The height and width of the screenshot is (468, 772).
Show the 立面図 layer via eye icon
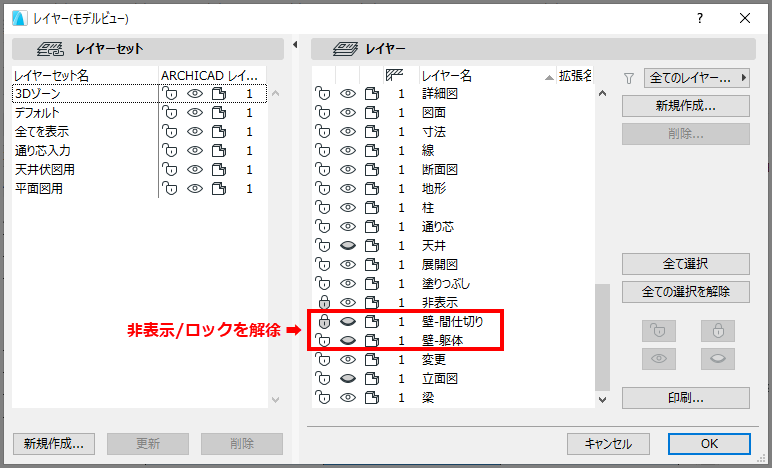point(348,378)
